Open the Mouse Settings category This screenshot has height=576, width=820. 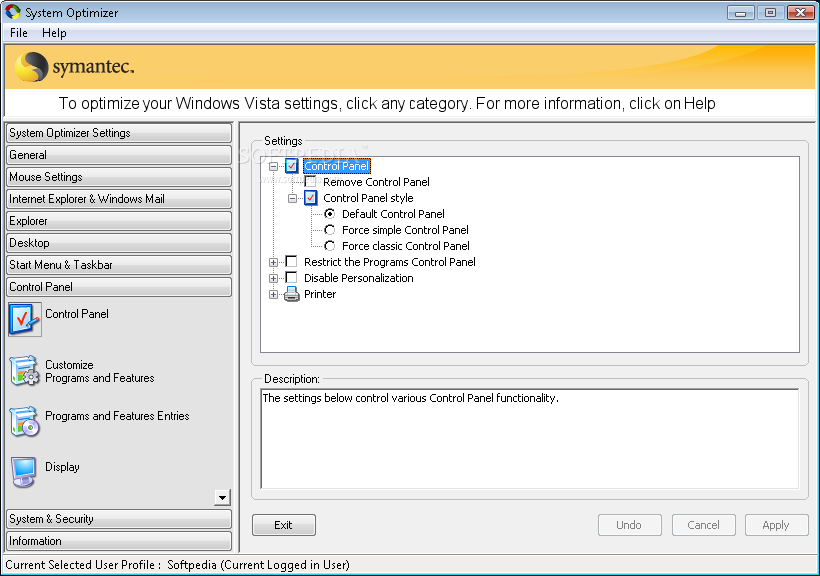119,177
